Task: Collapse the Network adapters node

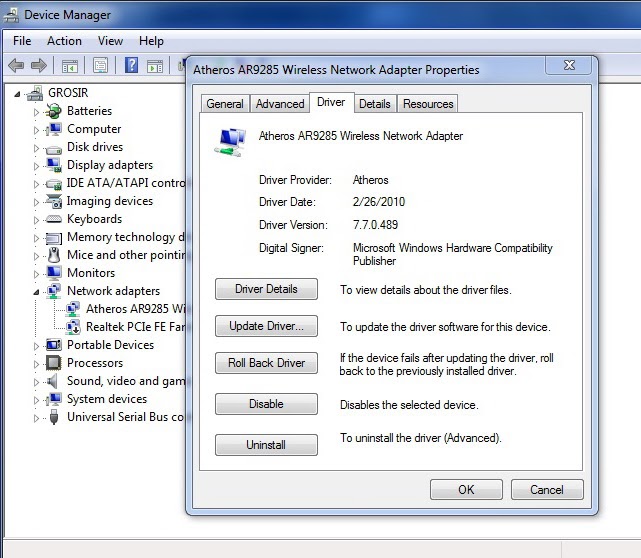Action: coord(36,292)
